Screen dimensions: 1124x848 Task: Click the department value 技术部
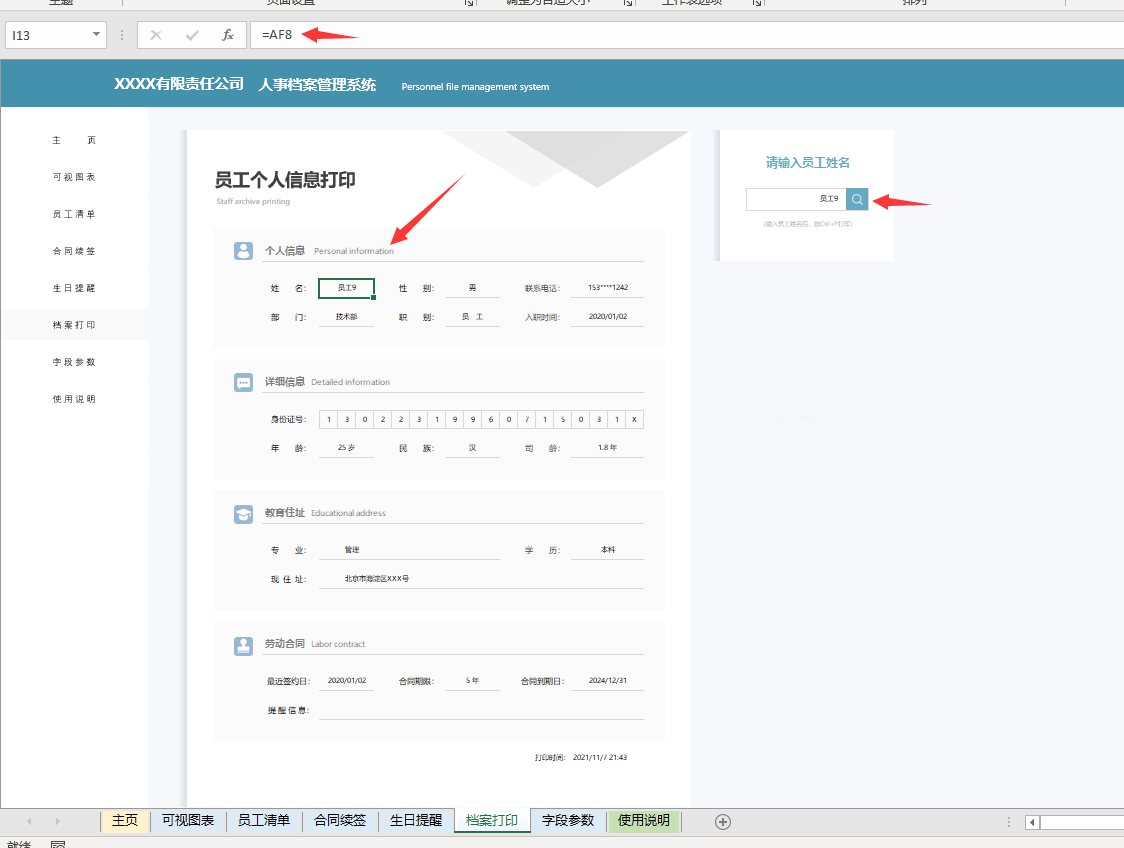(346, 316)
